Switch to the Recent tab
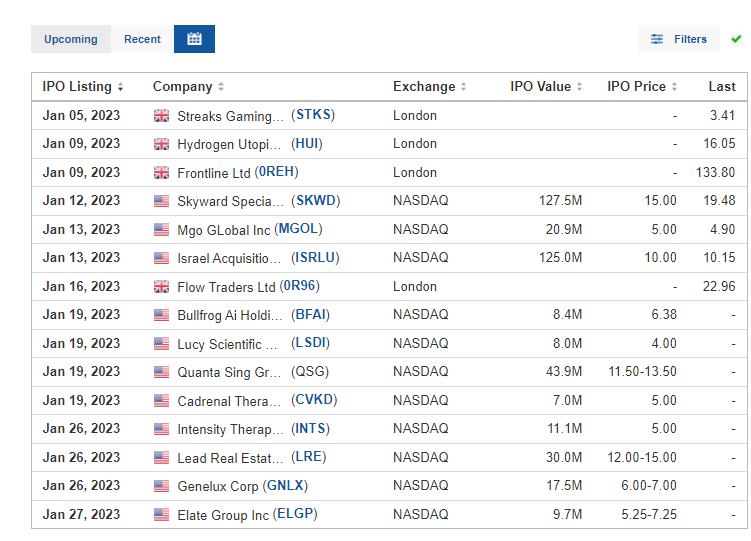This screenshot has width=751, height=541. [x=142, y=39]
